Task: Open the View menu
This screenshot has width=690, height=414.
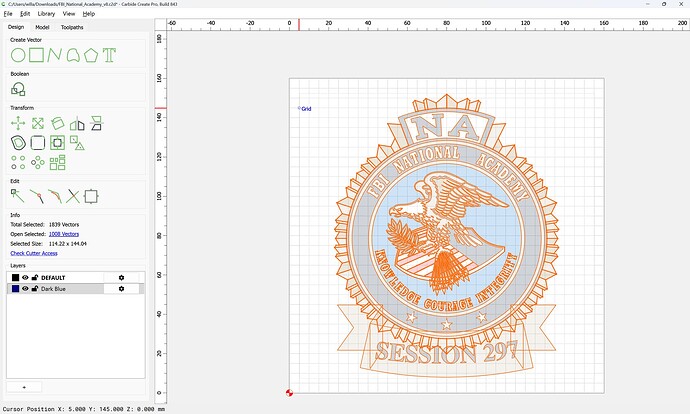Action: point(69,14)
